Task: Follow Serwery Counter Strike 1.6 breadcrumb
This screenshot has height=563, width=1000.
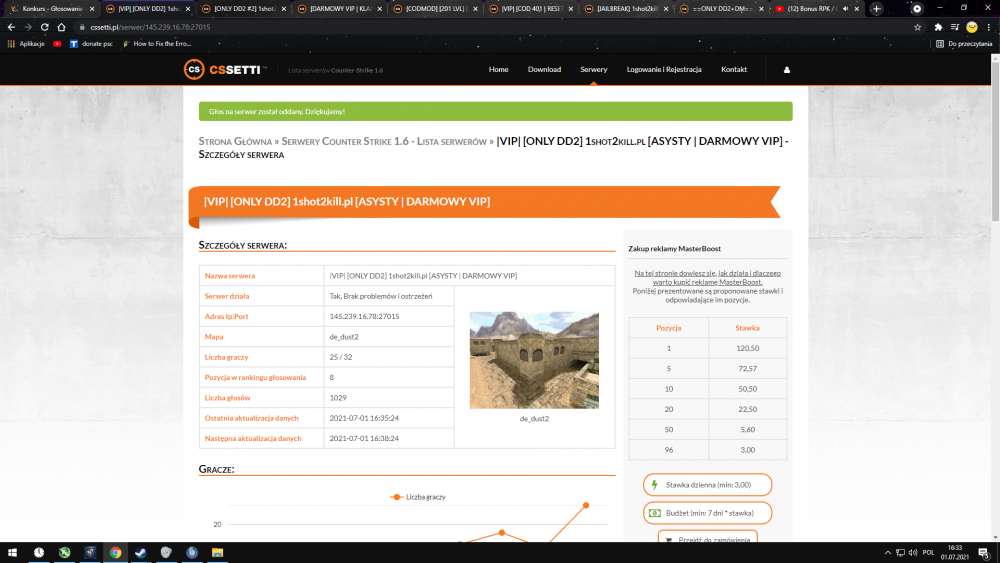Action: click(x=384, y=142)
